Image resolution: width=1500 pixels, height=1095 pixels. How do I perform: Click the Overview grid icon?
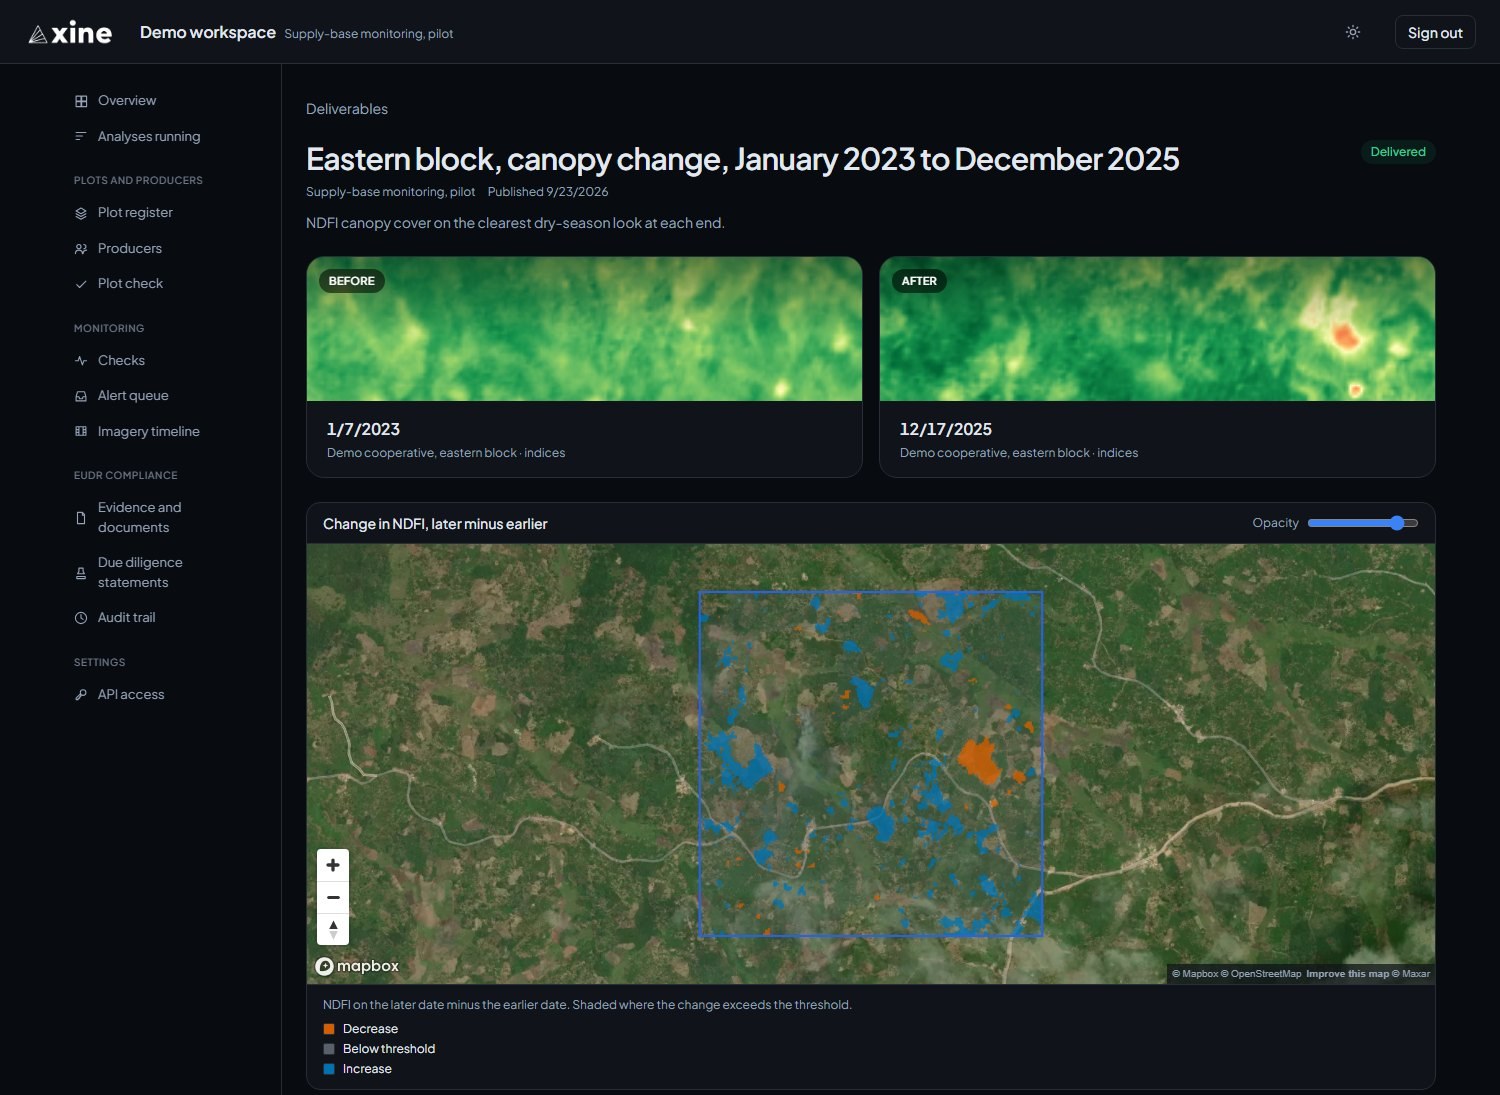(81, 101)
